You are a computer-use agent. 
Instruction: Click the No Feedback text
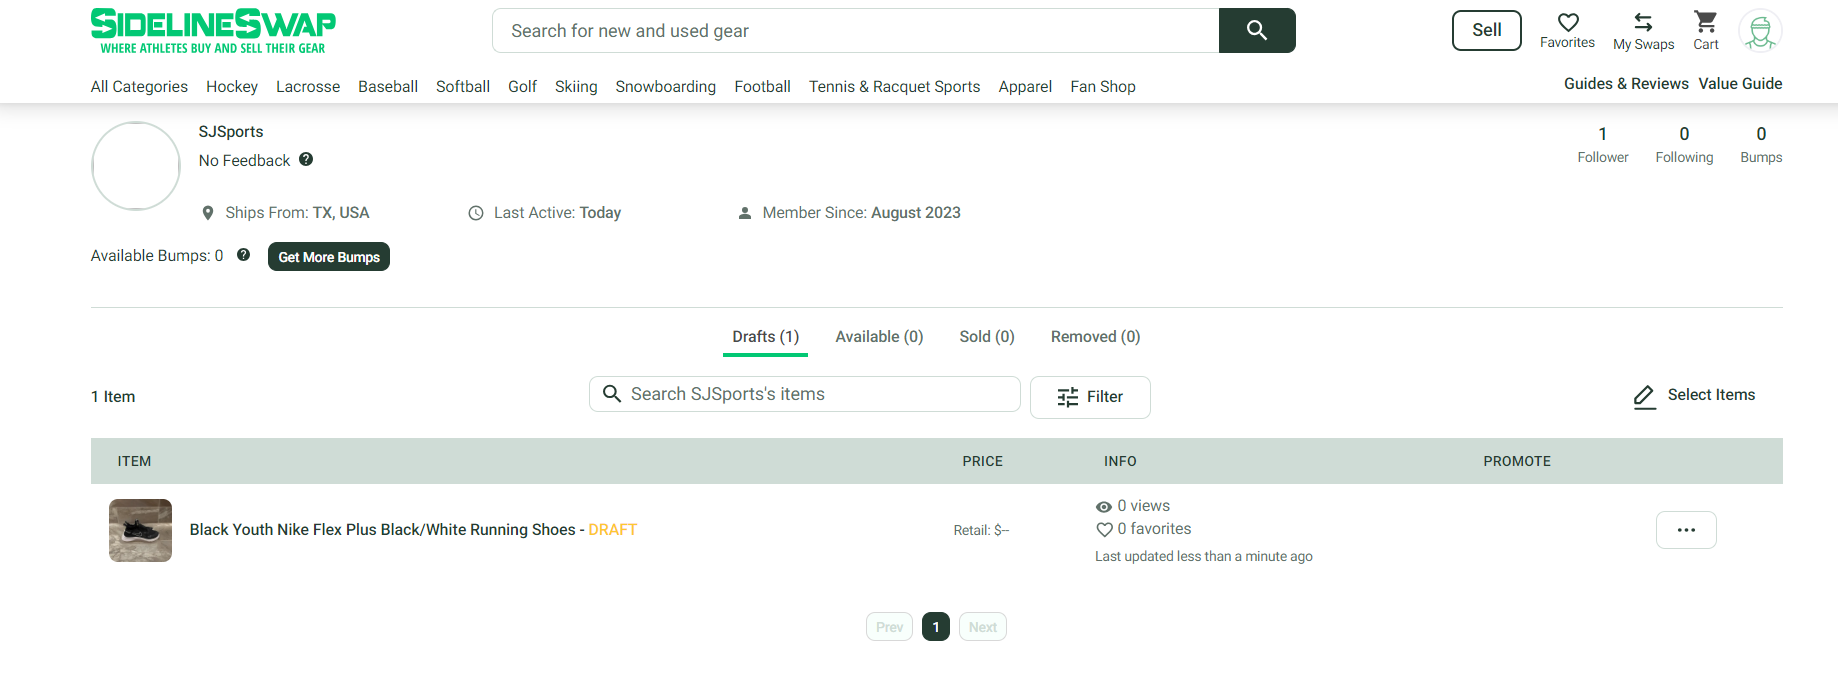(244, 161)
